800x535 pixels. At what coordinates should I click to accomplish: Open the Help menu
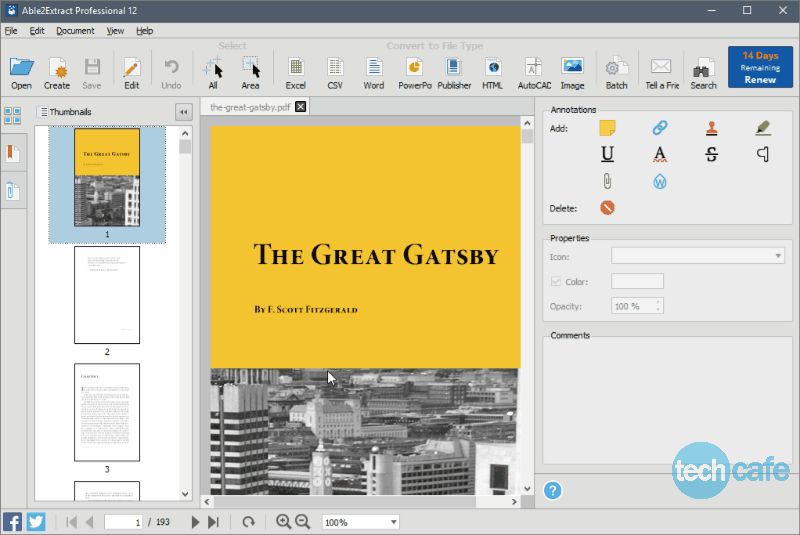click(x=144, y=31)
